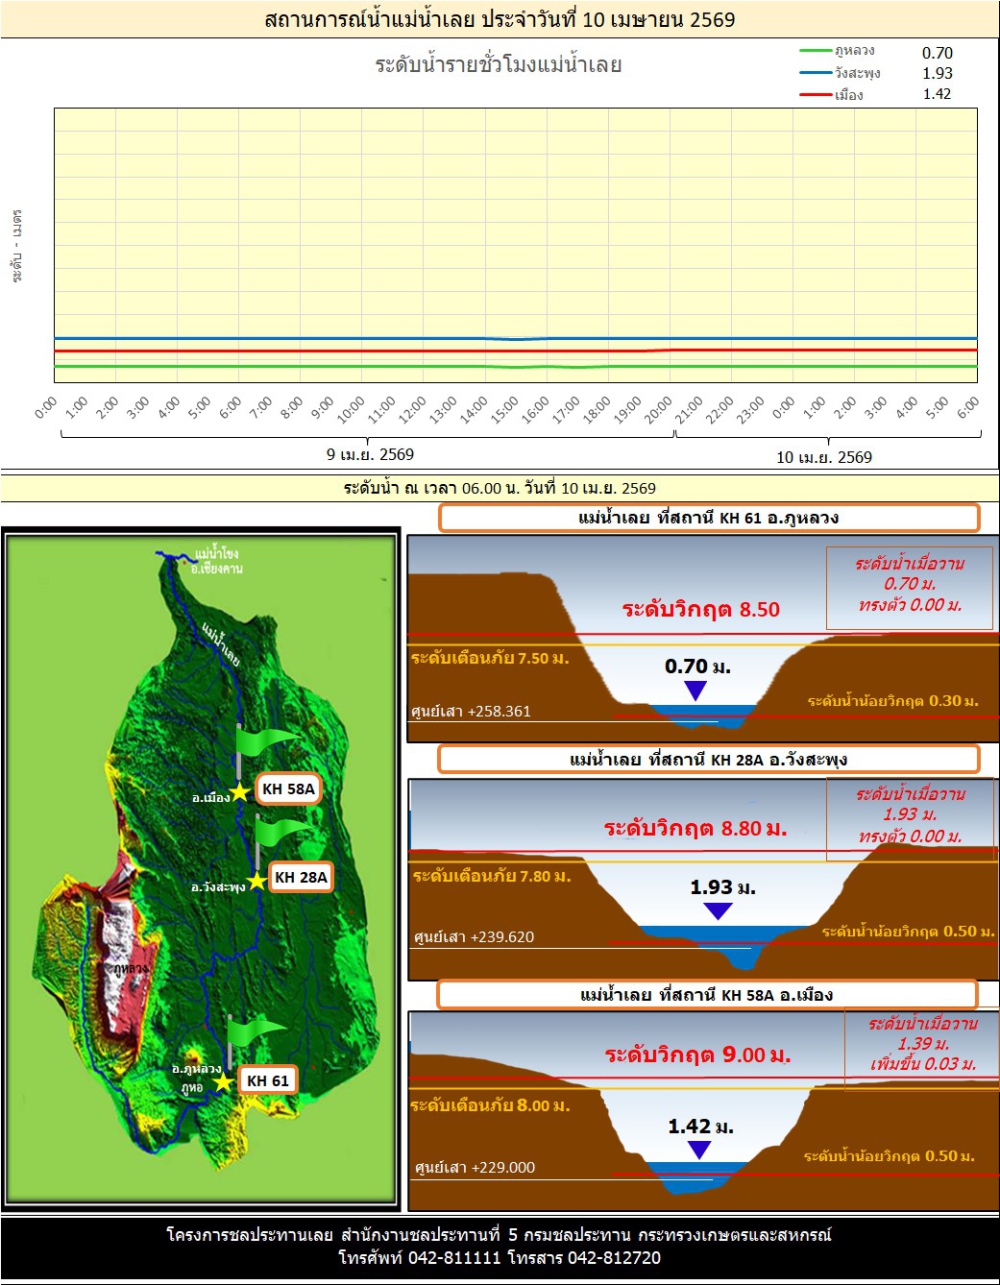This screenshot has height=1285, width=1000.
Task: Click the yellow star at อ.เมือง
Action: 239,792
